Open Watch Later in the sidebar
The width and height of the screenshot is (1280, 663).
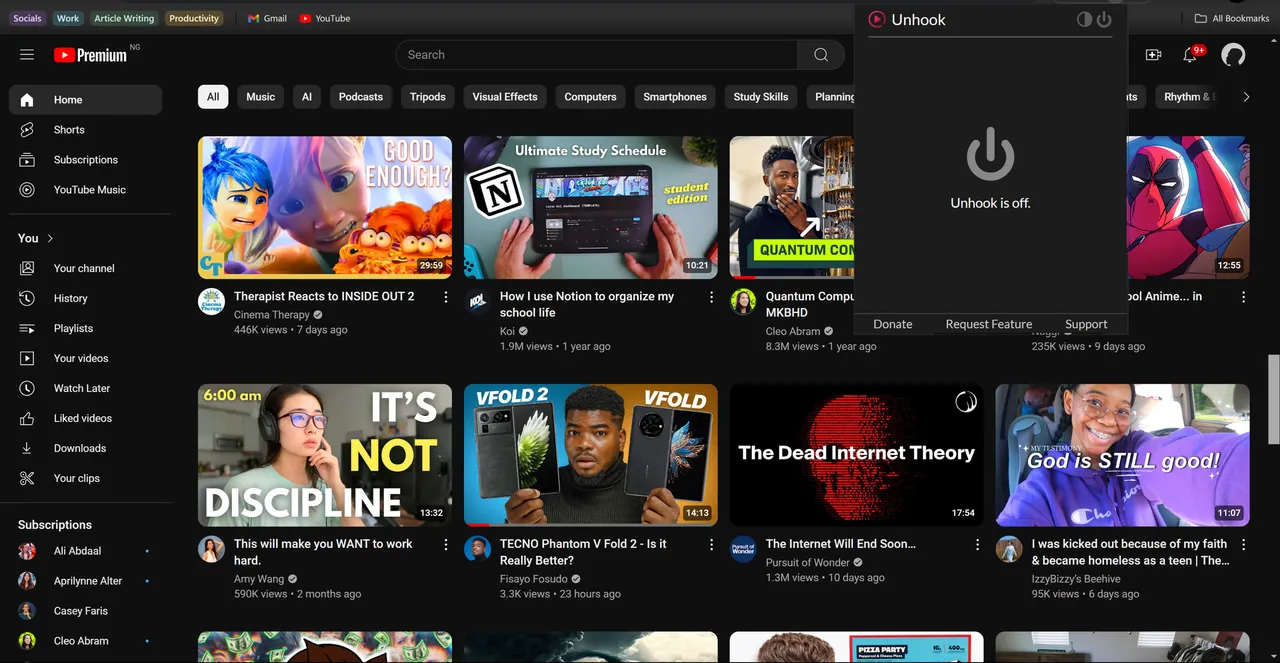tap(85, 388)
